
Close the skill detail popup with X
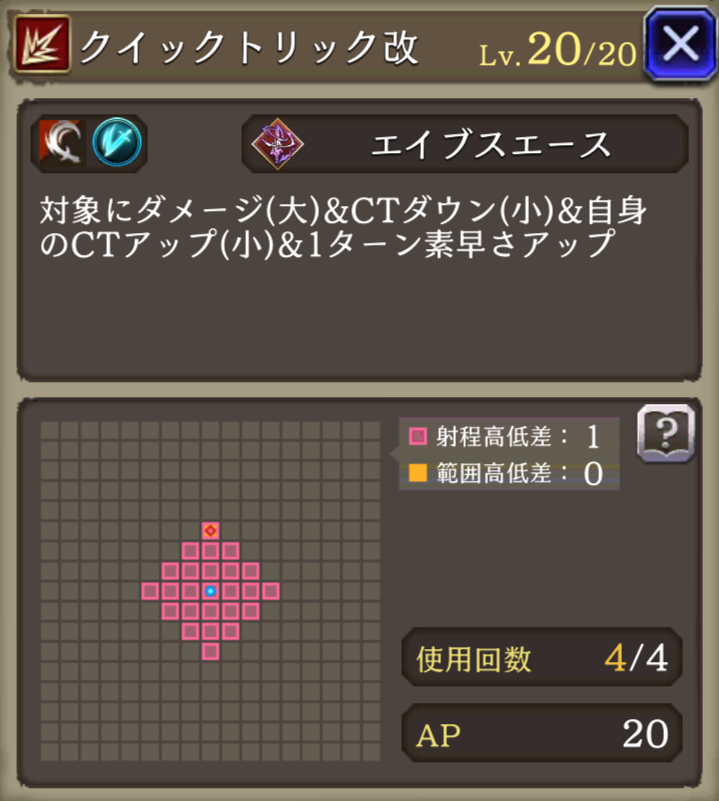[681, 44]
